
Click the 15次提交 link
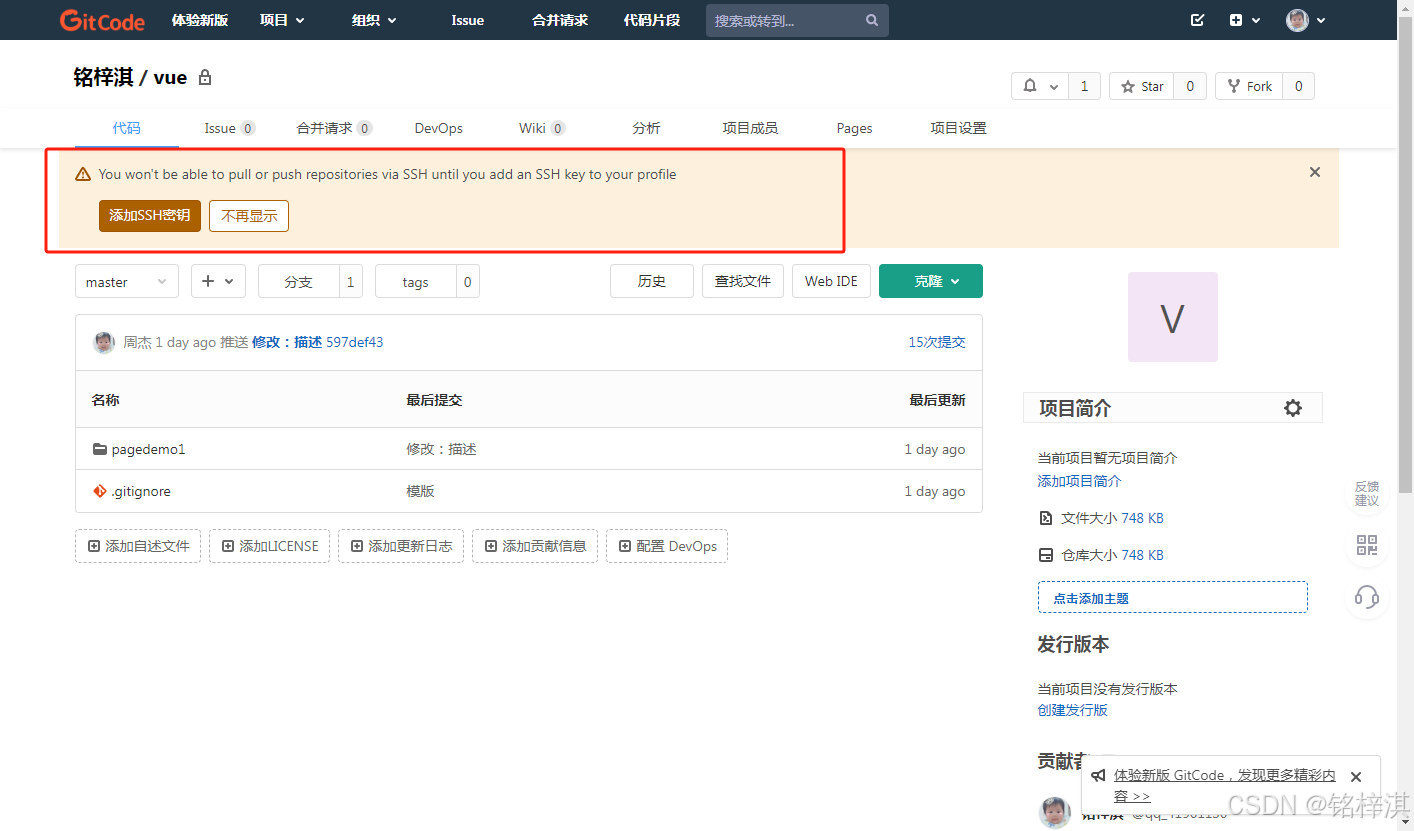[x=937, y=342]
